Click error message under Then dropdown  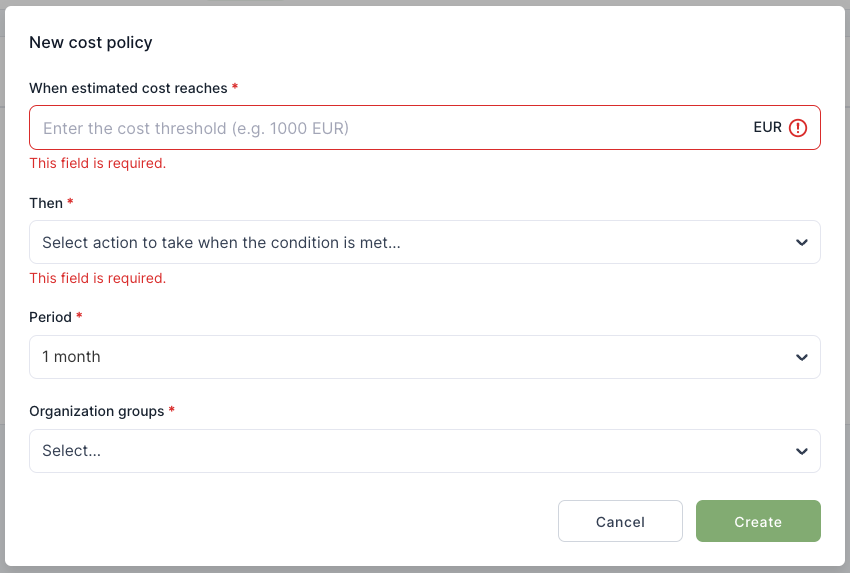click(97, 278)
